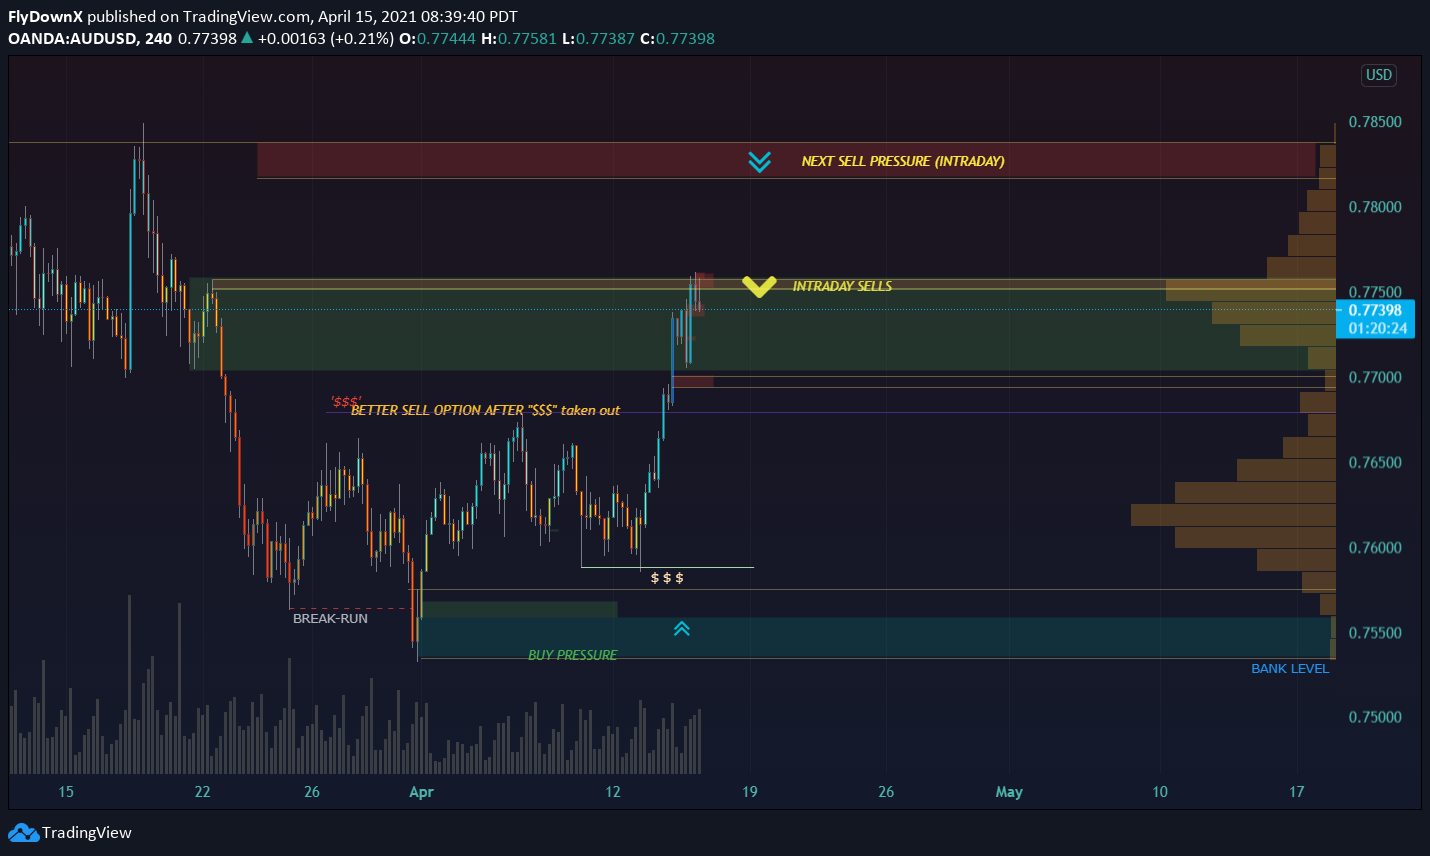Click the red '$$$' annotation text
The image size is (1430, 856).
pyautogui.click(x=346, y=401)
